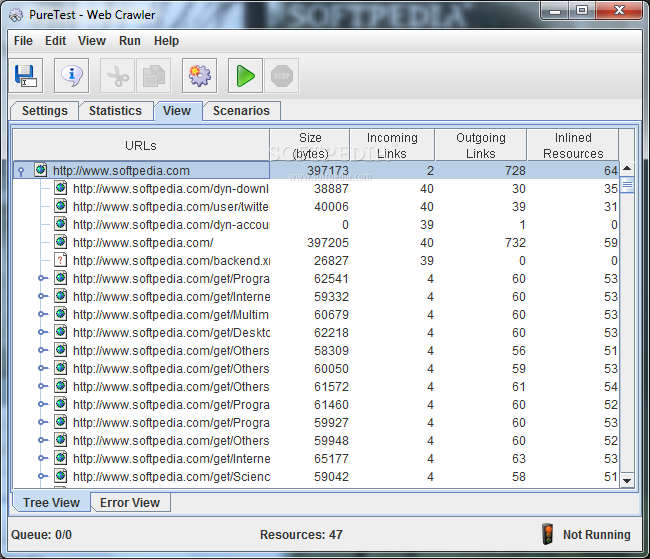650x559 pixels.
Task: Click the Stop sign icon
Action: click(281, 76)
